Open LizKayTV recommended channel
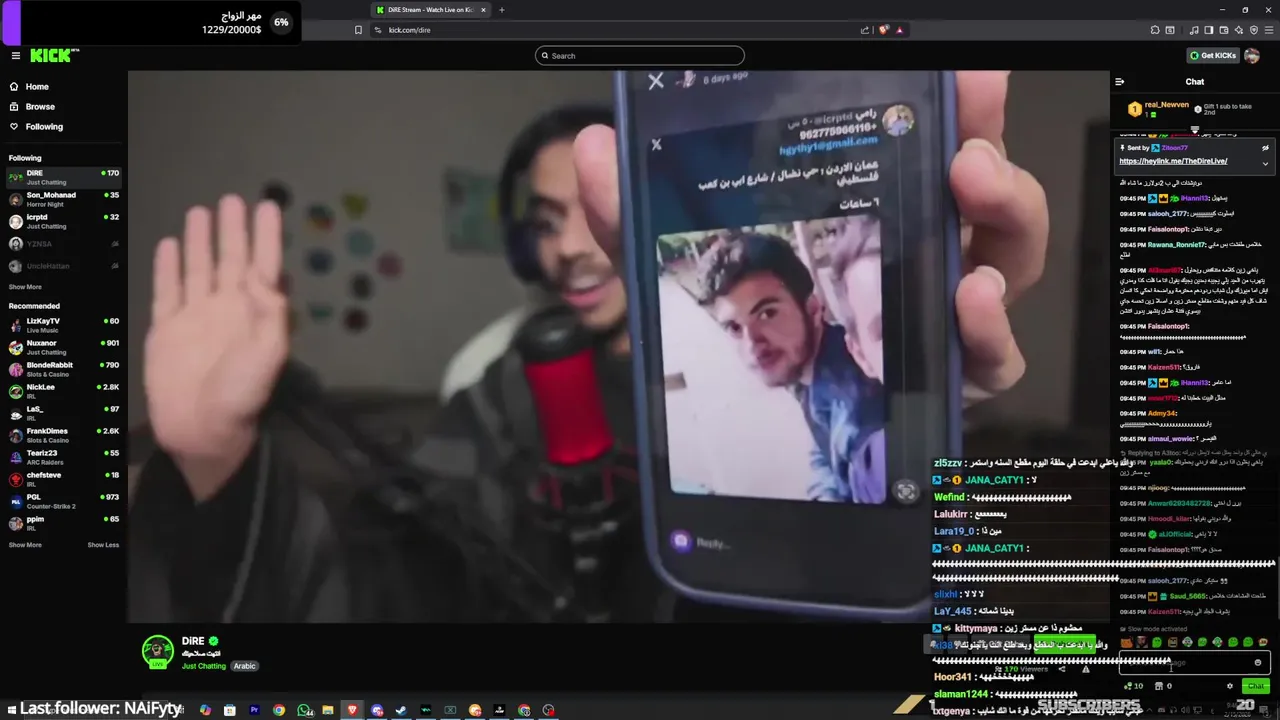Viewport: 1280px width, 720px height. click(x=64, y=325)
